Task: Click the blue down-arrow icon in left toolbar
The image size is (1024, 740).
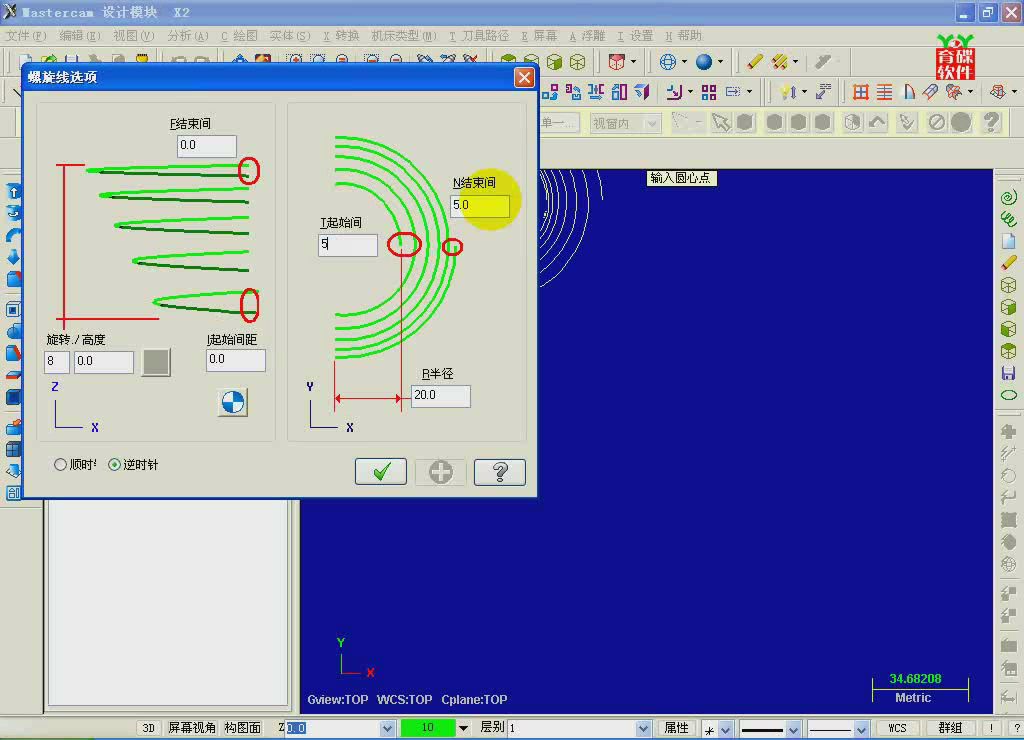Action: click(x=13, y=257)
